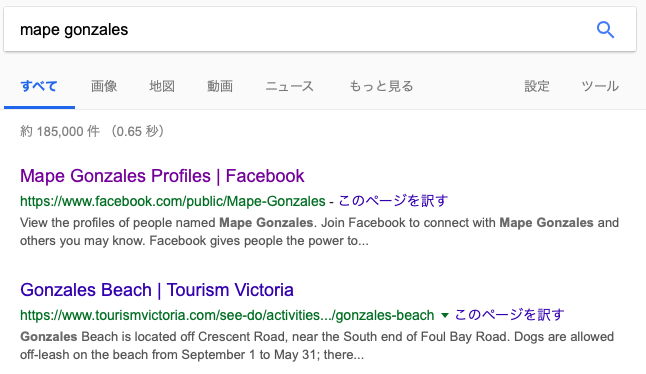The image size is (646, 374).
Task: Click the Gonzales Beach description snippet
Action: pos(317,346)
